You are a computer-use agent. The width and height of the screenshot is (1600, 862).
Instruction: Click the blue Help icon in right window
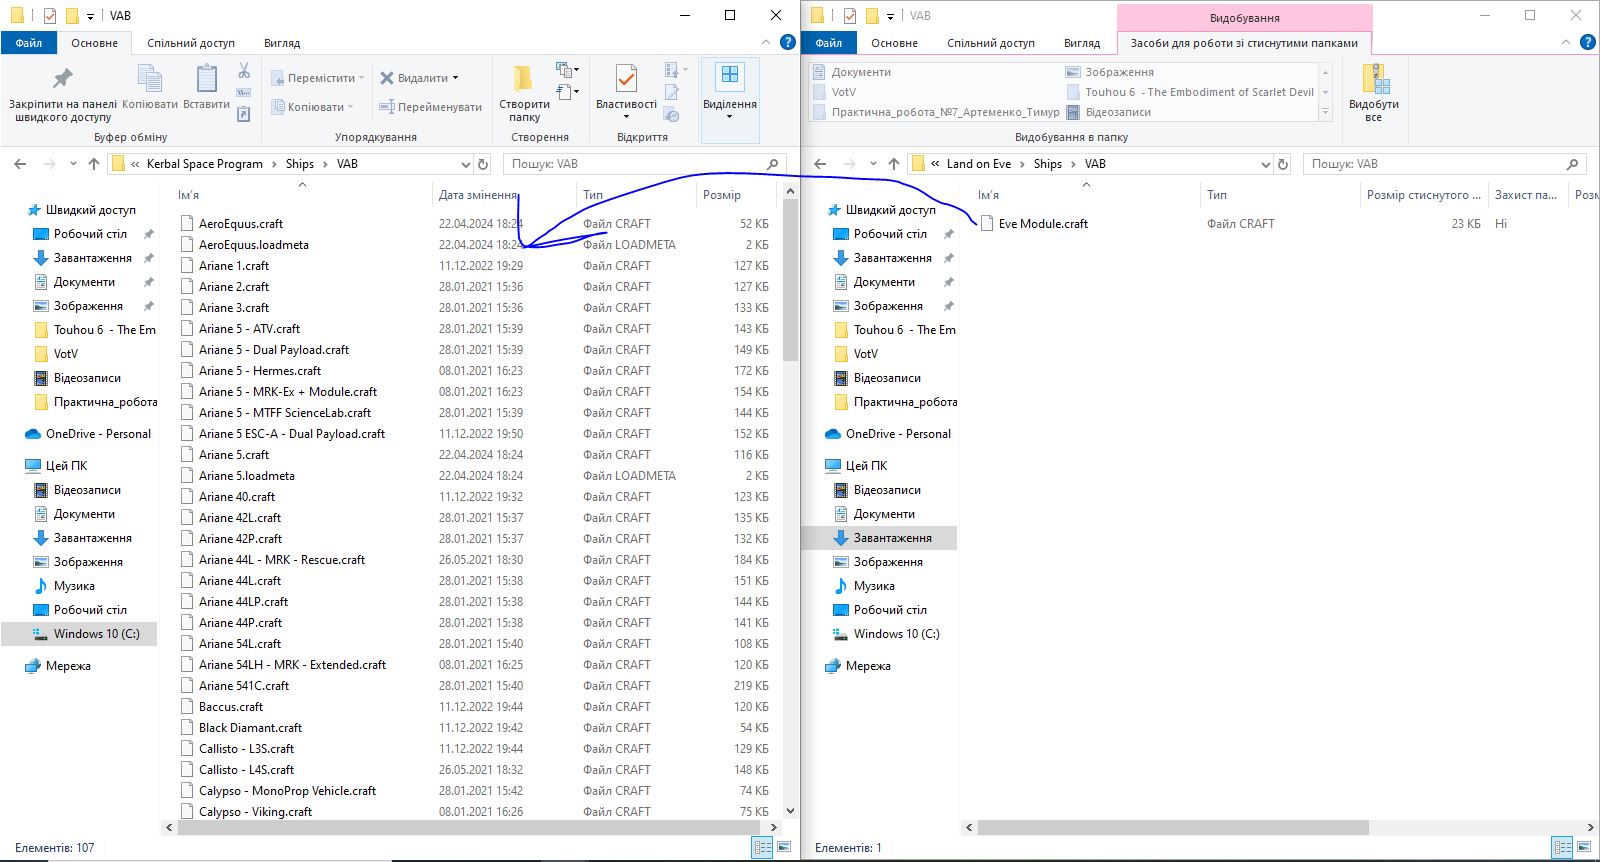[1588, 42]
